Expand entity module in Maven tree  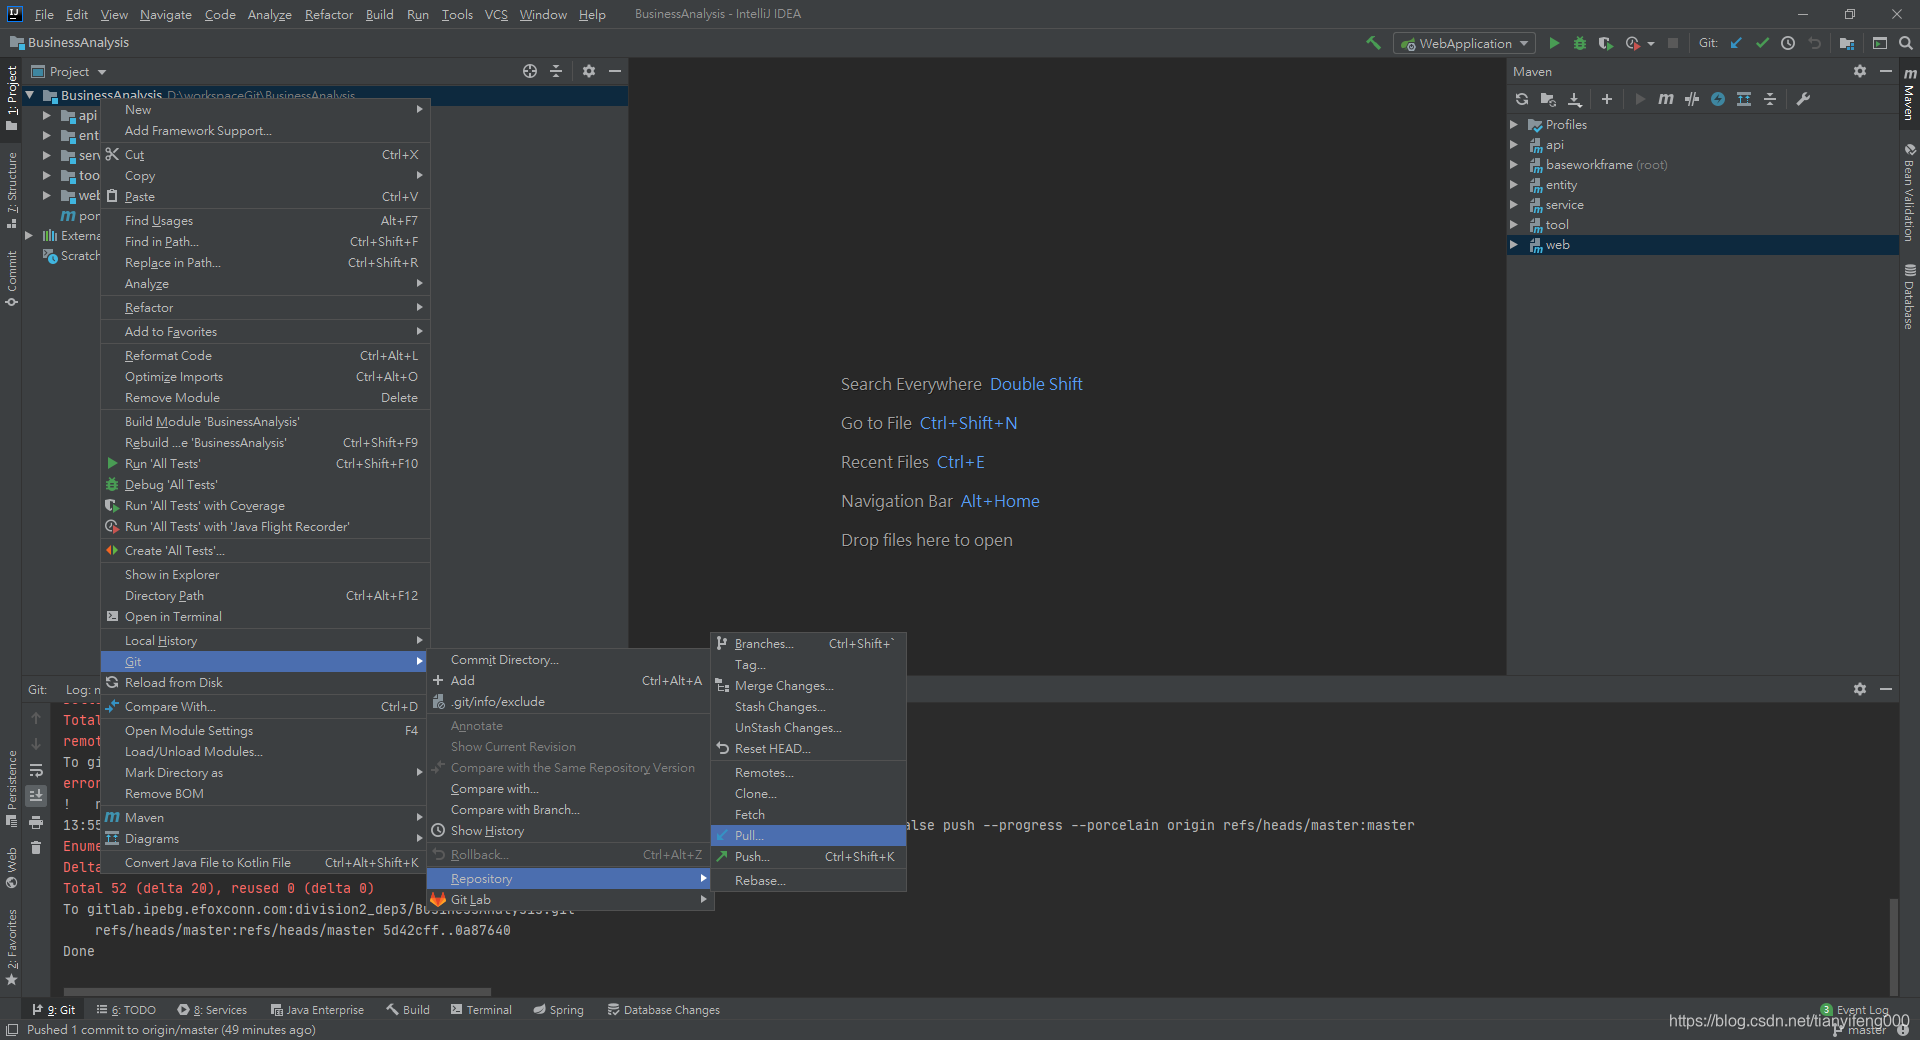click(1514, 185)
